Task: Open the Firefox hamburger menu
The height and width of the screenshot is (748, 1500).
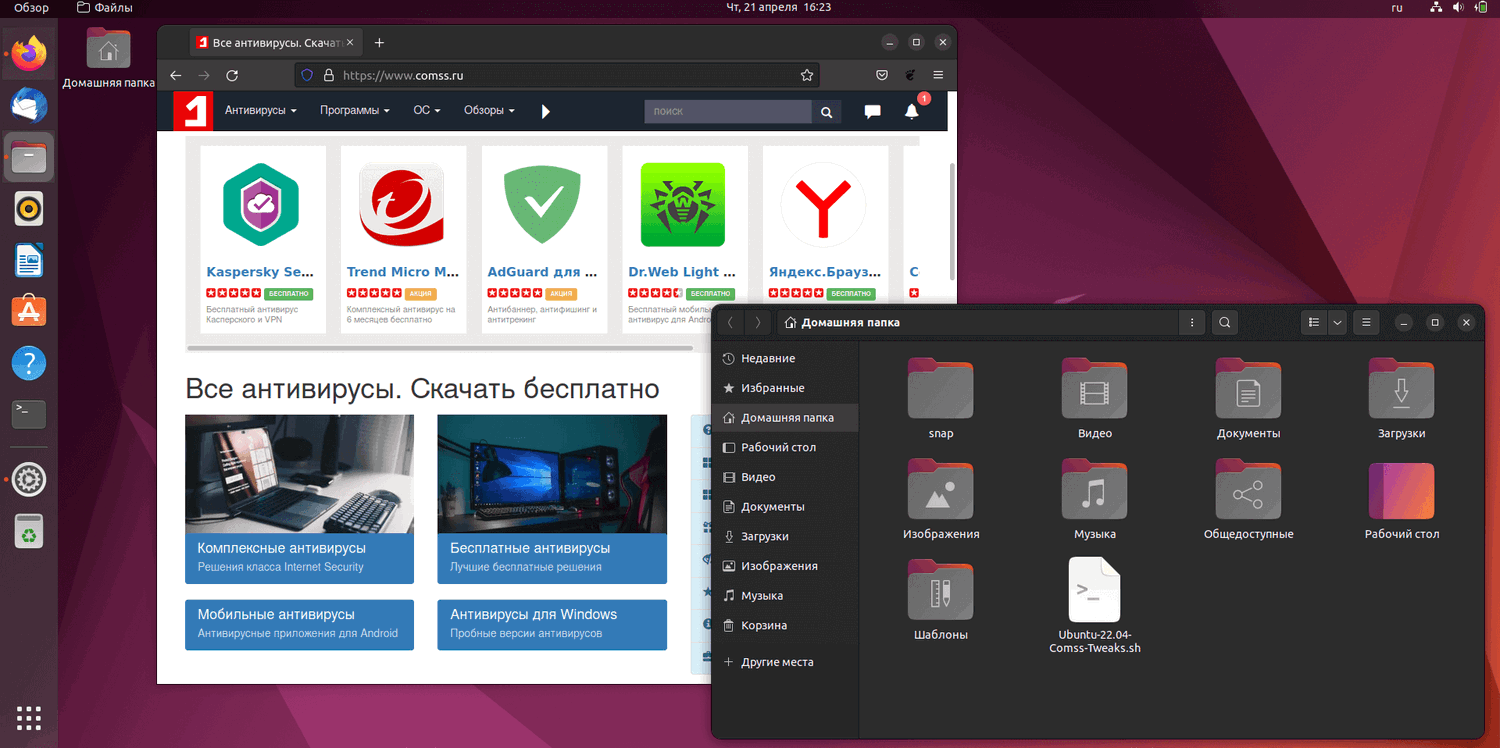Action: pos(938,75)
